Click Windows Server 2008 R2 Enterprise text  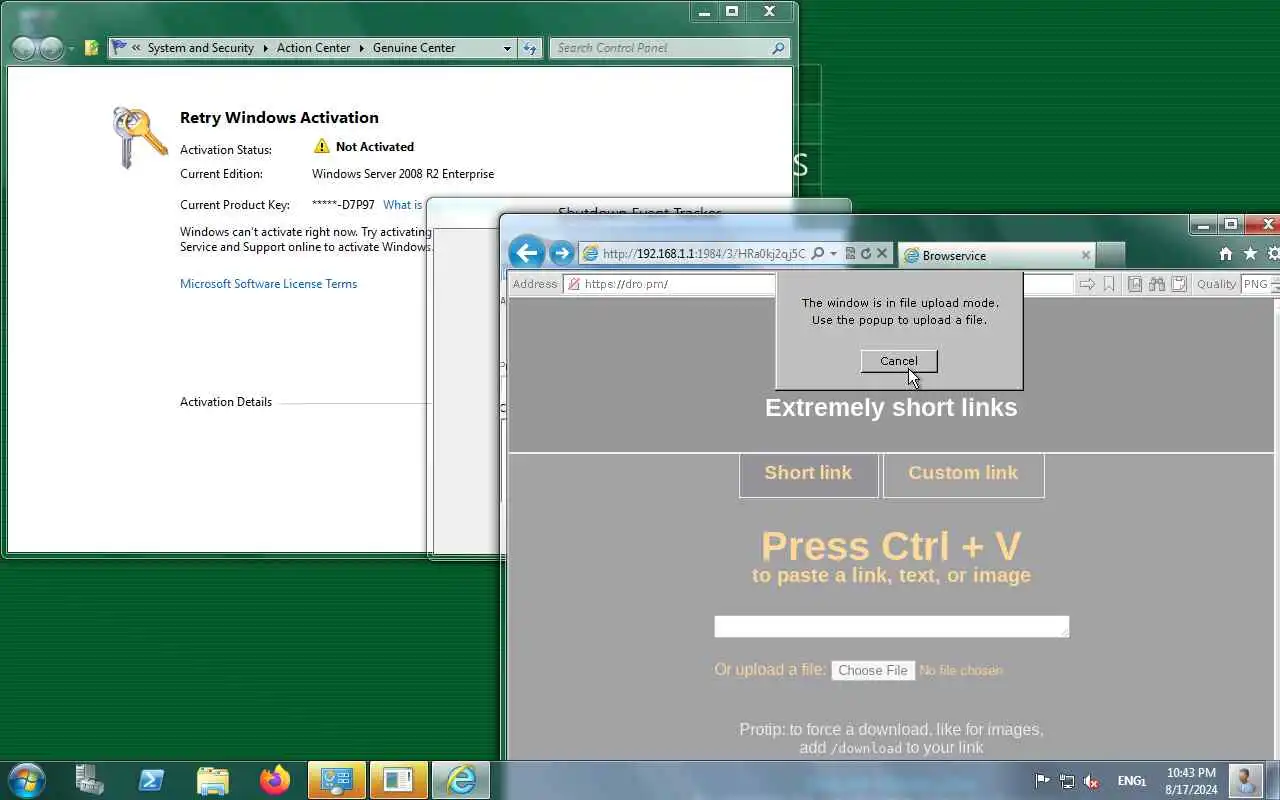tap(403, 174)
